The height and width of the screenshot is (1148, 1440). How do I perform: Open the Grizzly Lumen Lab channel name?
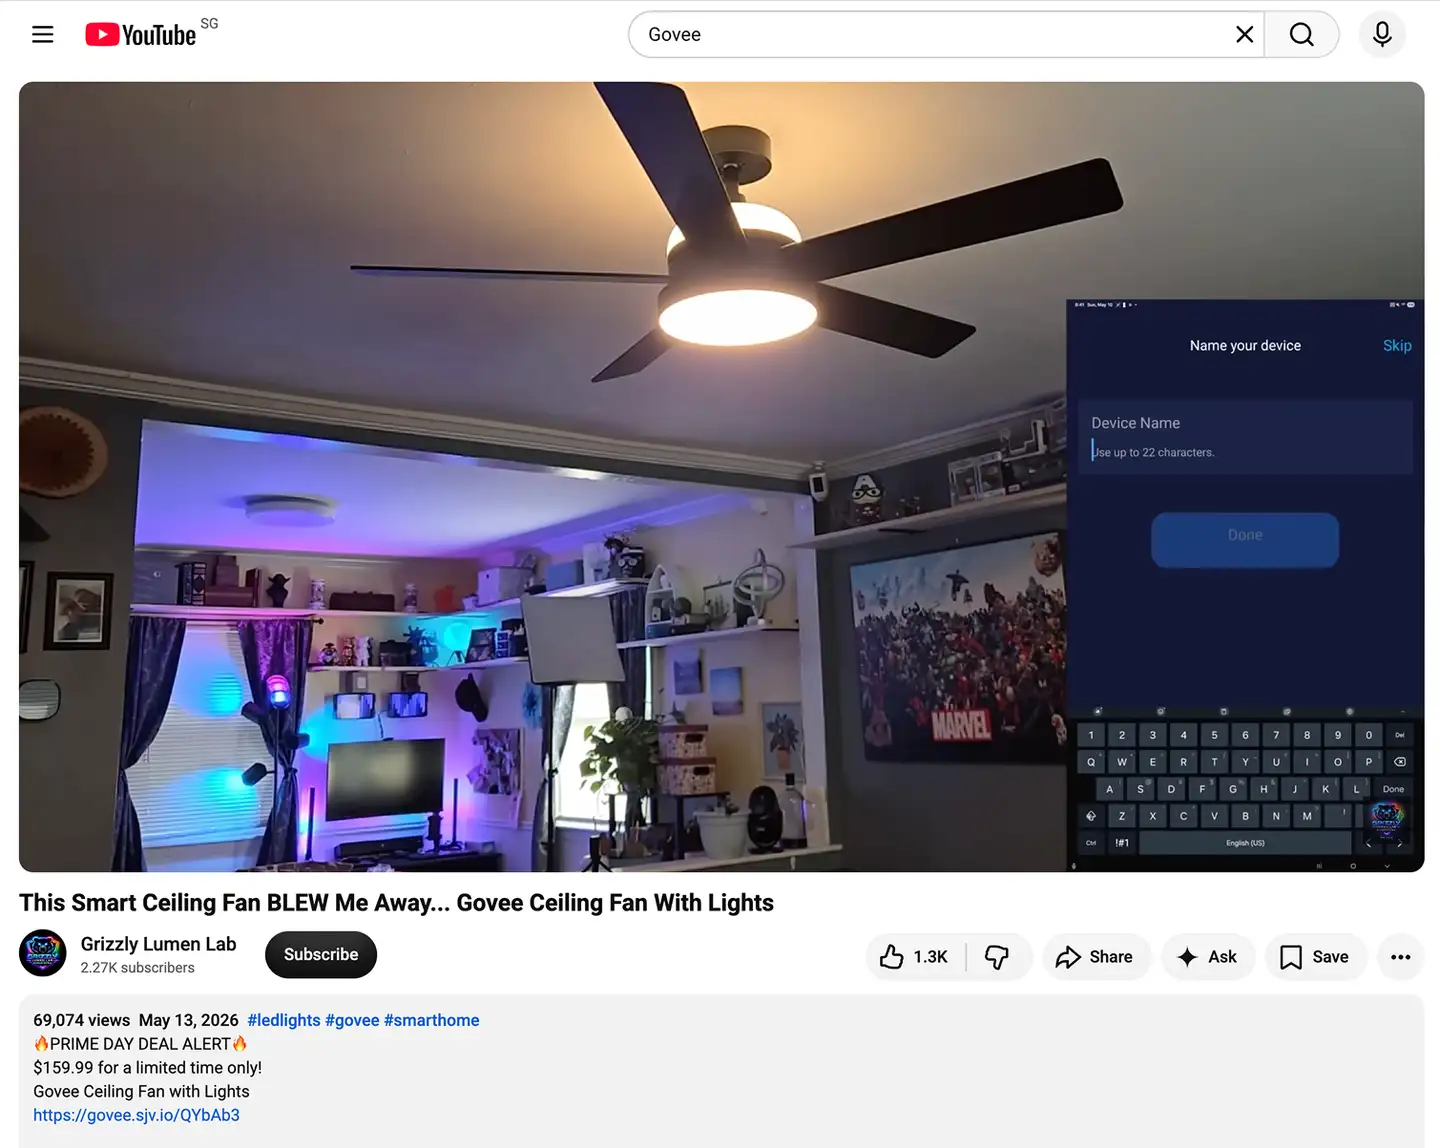pyautogui.click(x=158, y=944)
